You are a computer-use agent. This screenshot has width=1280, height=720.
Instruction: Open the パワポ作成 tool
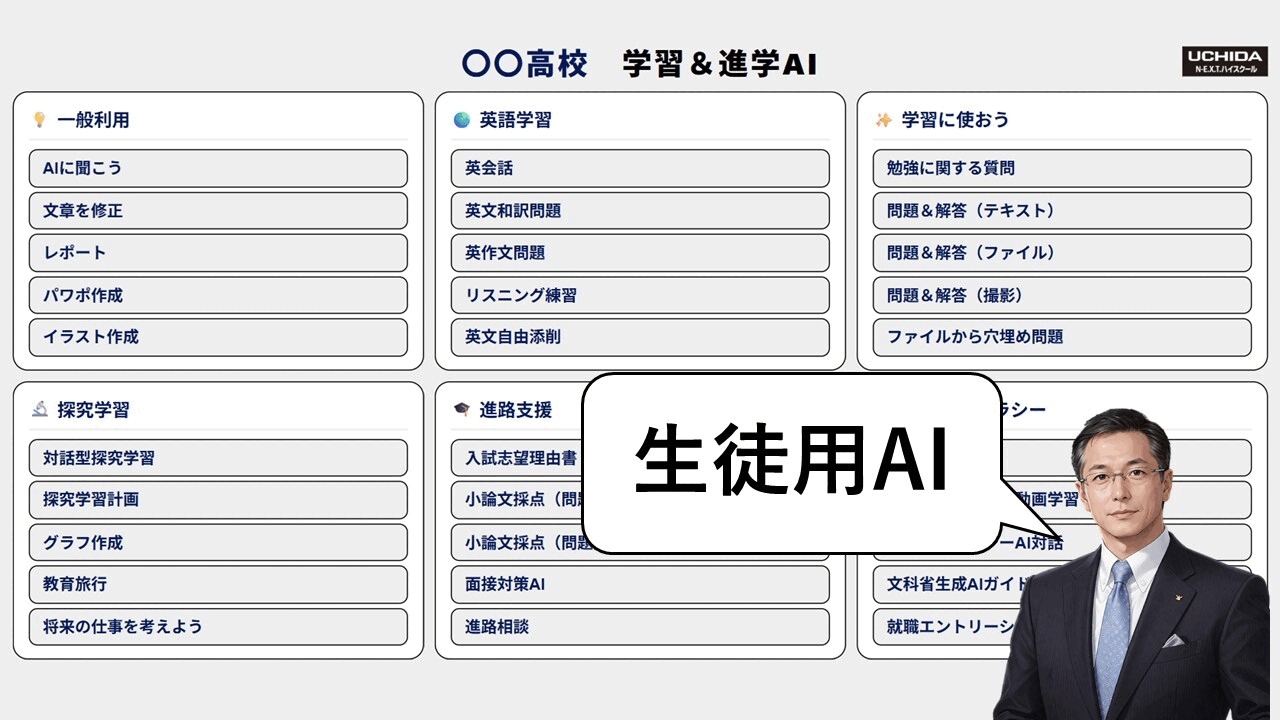click(x=218, y=295)
